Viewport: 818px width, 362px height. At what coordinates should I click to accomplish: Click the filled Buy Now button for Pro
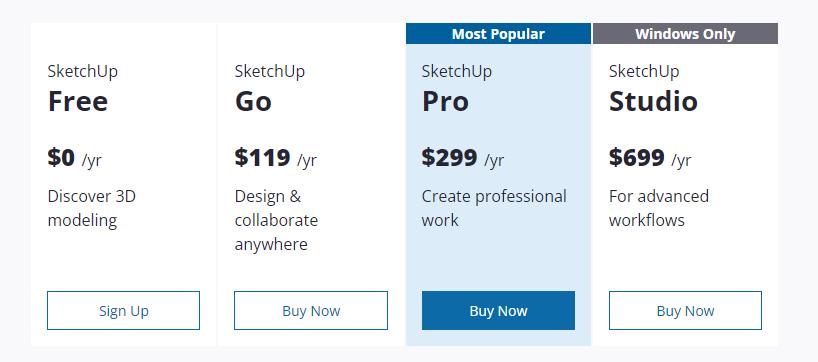pyautogui.click(x=498, y=310)
